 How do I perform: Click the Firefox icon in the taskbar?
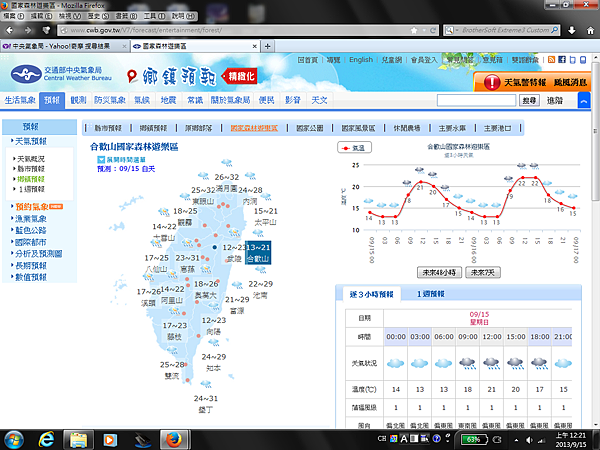174,439
